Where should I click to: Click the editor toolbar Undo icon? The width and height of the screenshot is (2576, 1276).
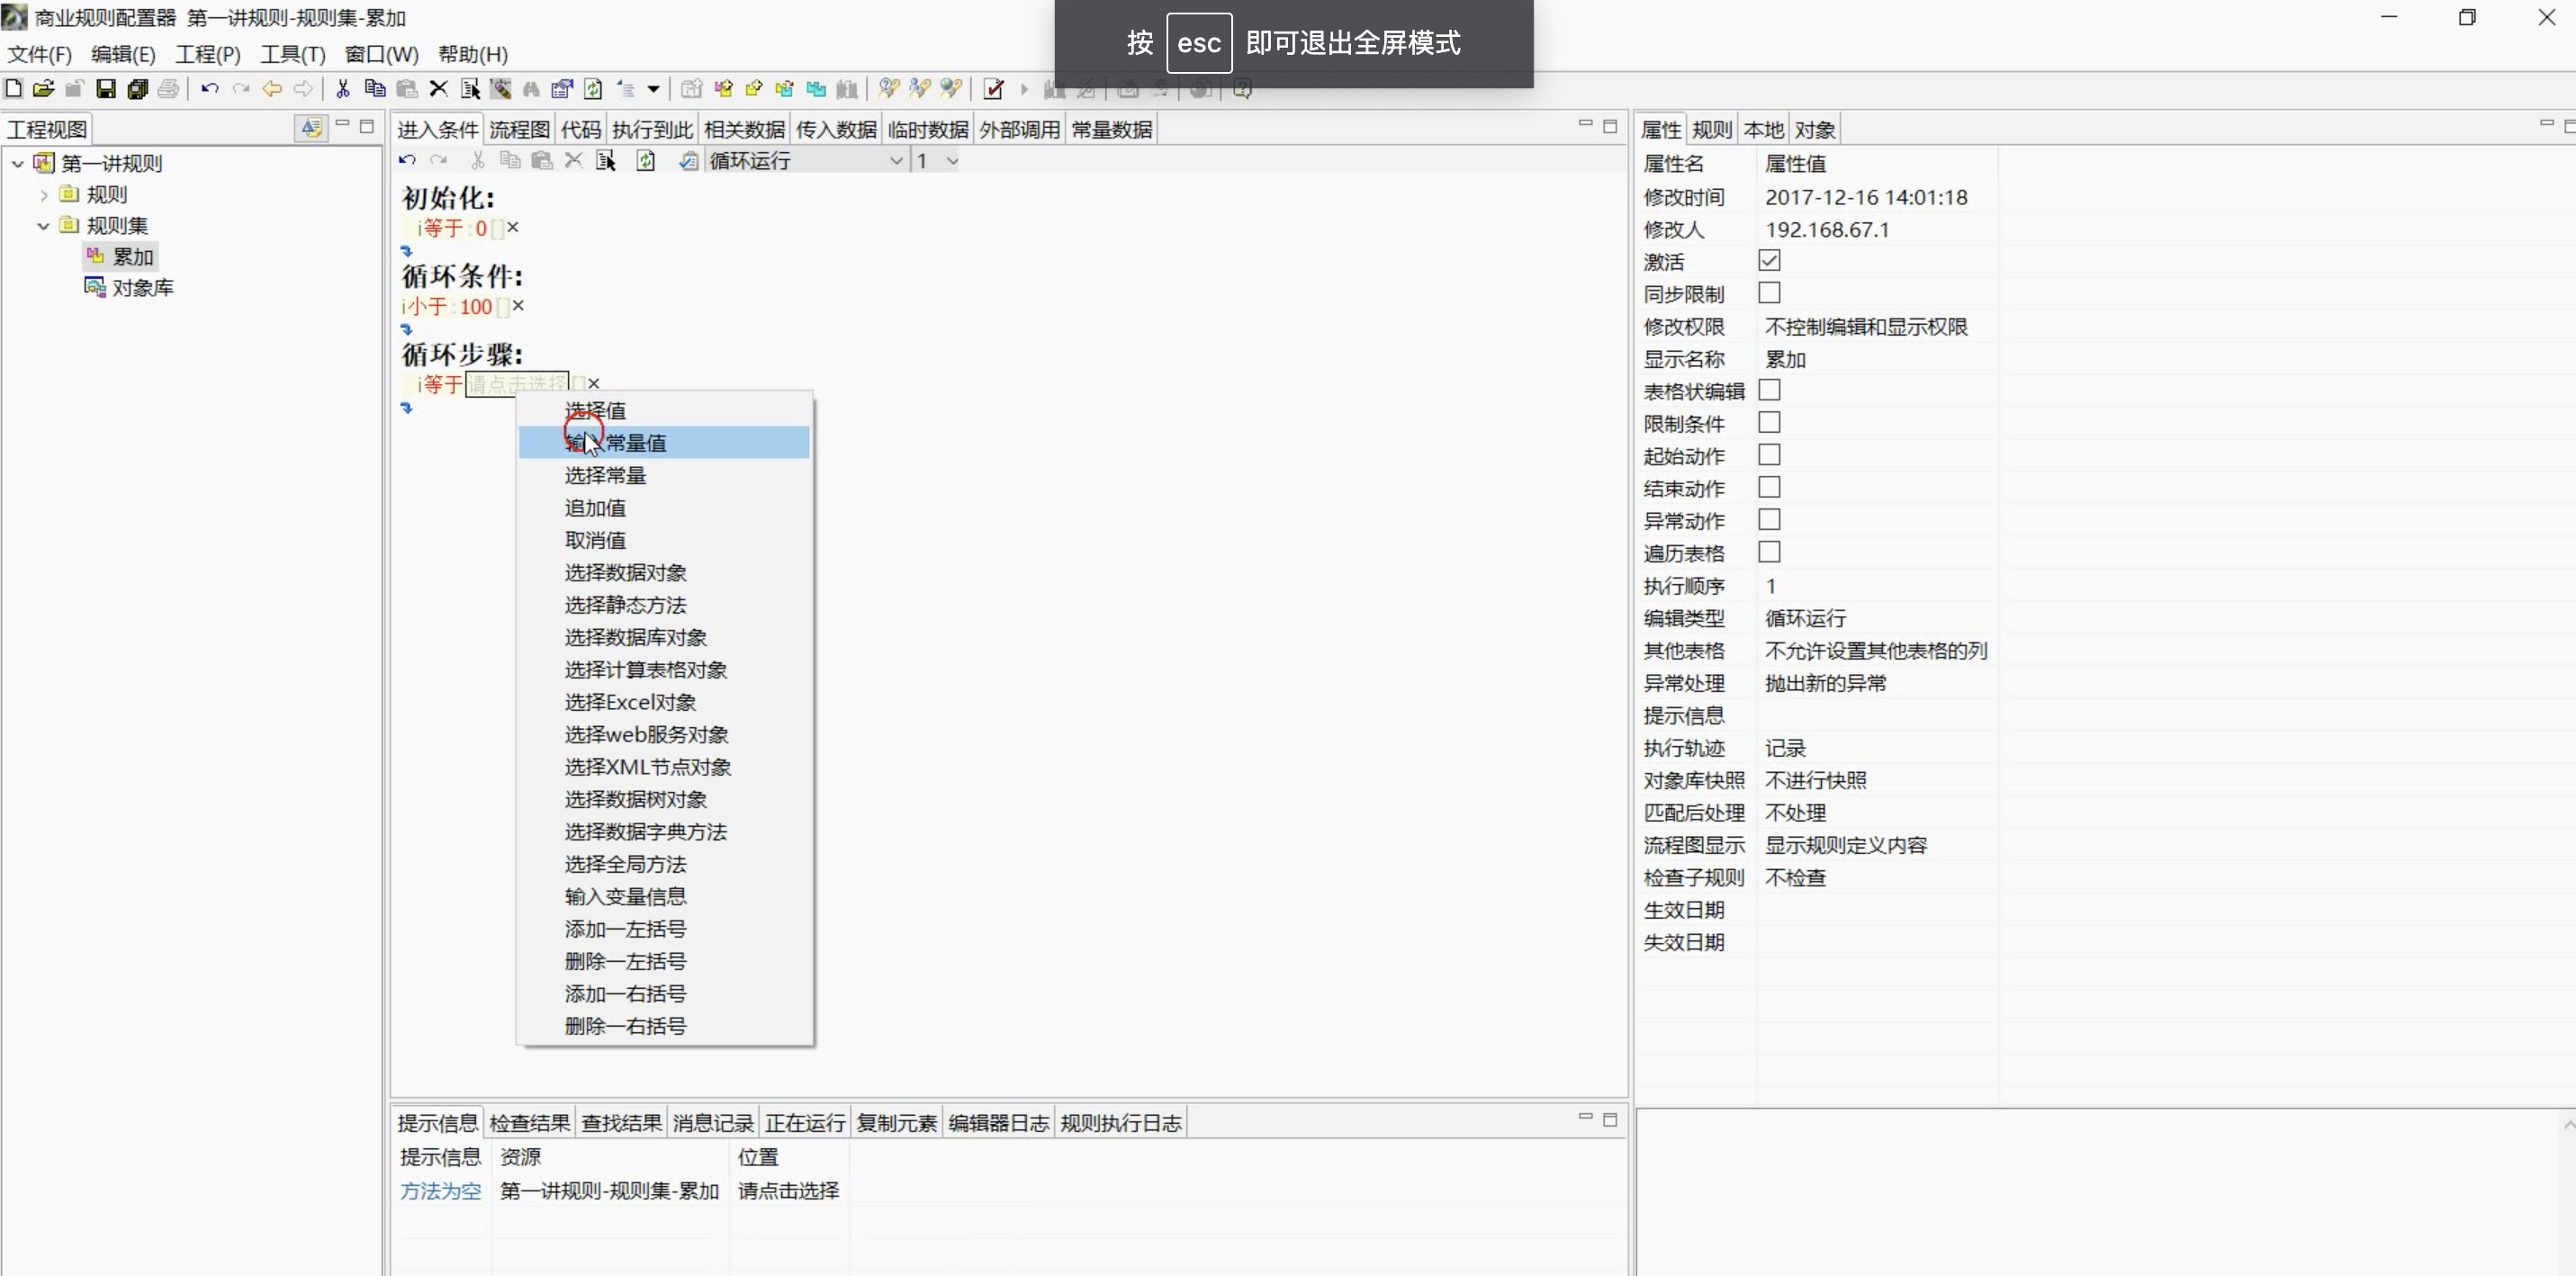coord(407,160)
